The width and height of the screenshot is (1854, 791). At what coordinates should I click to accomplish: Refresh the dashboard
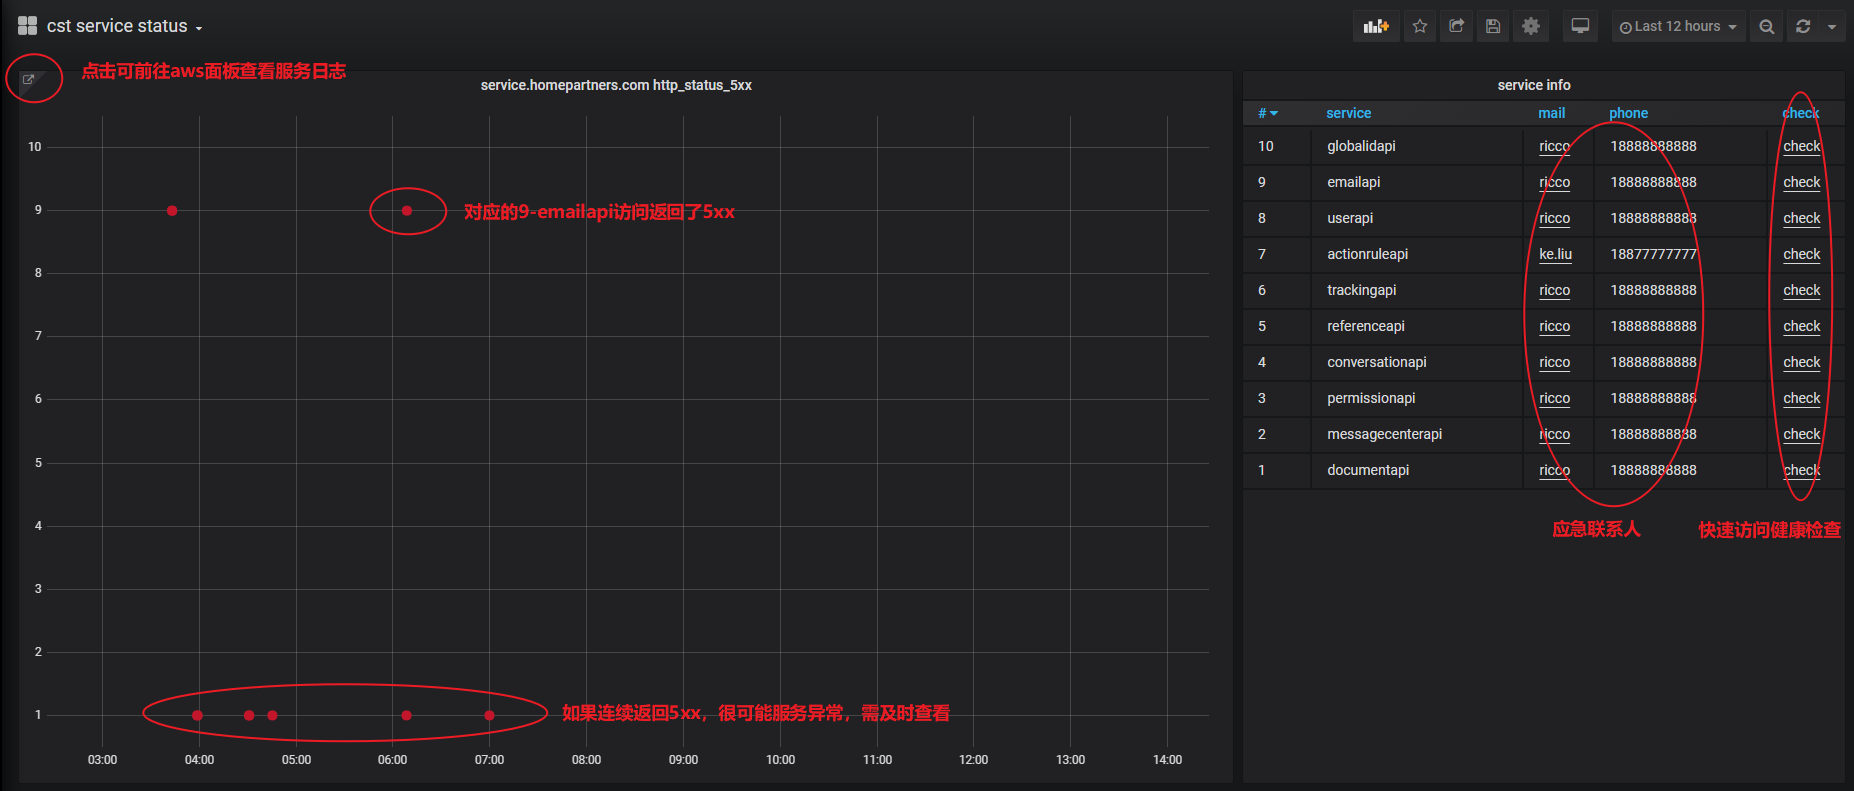[1803, 27]
